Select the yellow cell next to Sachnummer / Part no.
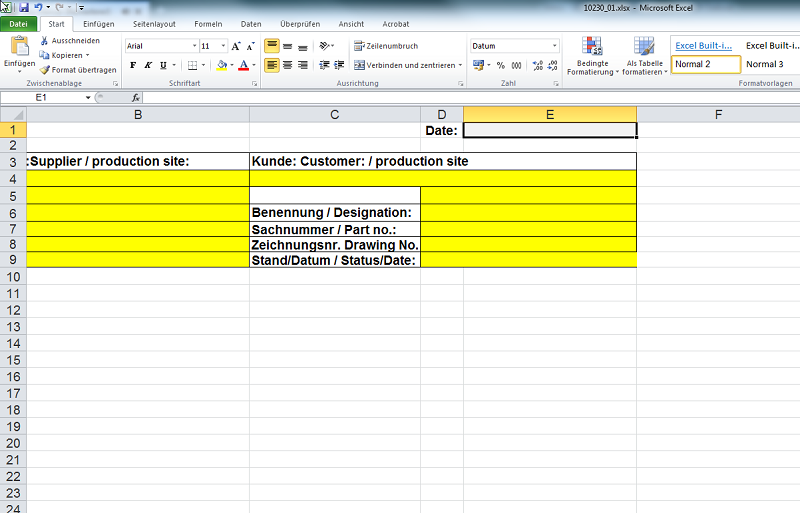800x513 pixels. (x=528, y=229)
